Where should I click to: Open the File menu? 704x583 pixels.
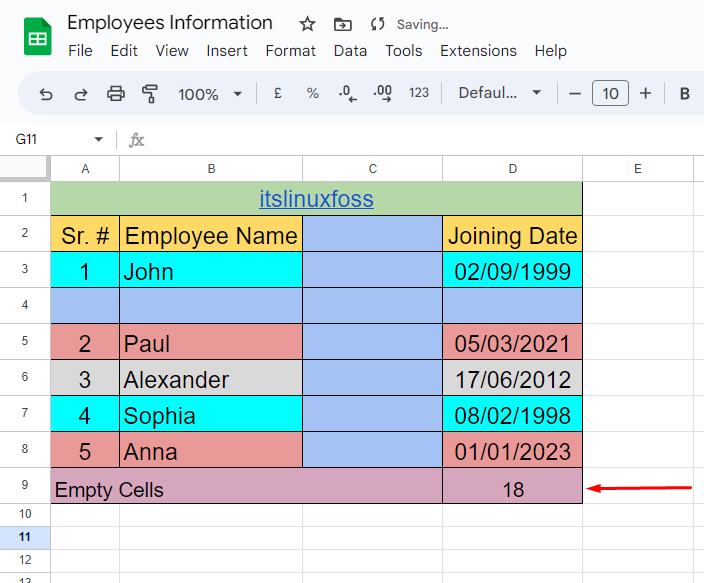80,51
